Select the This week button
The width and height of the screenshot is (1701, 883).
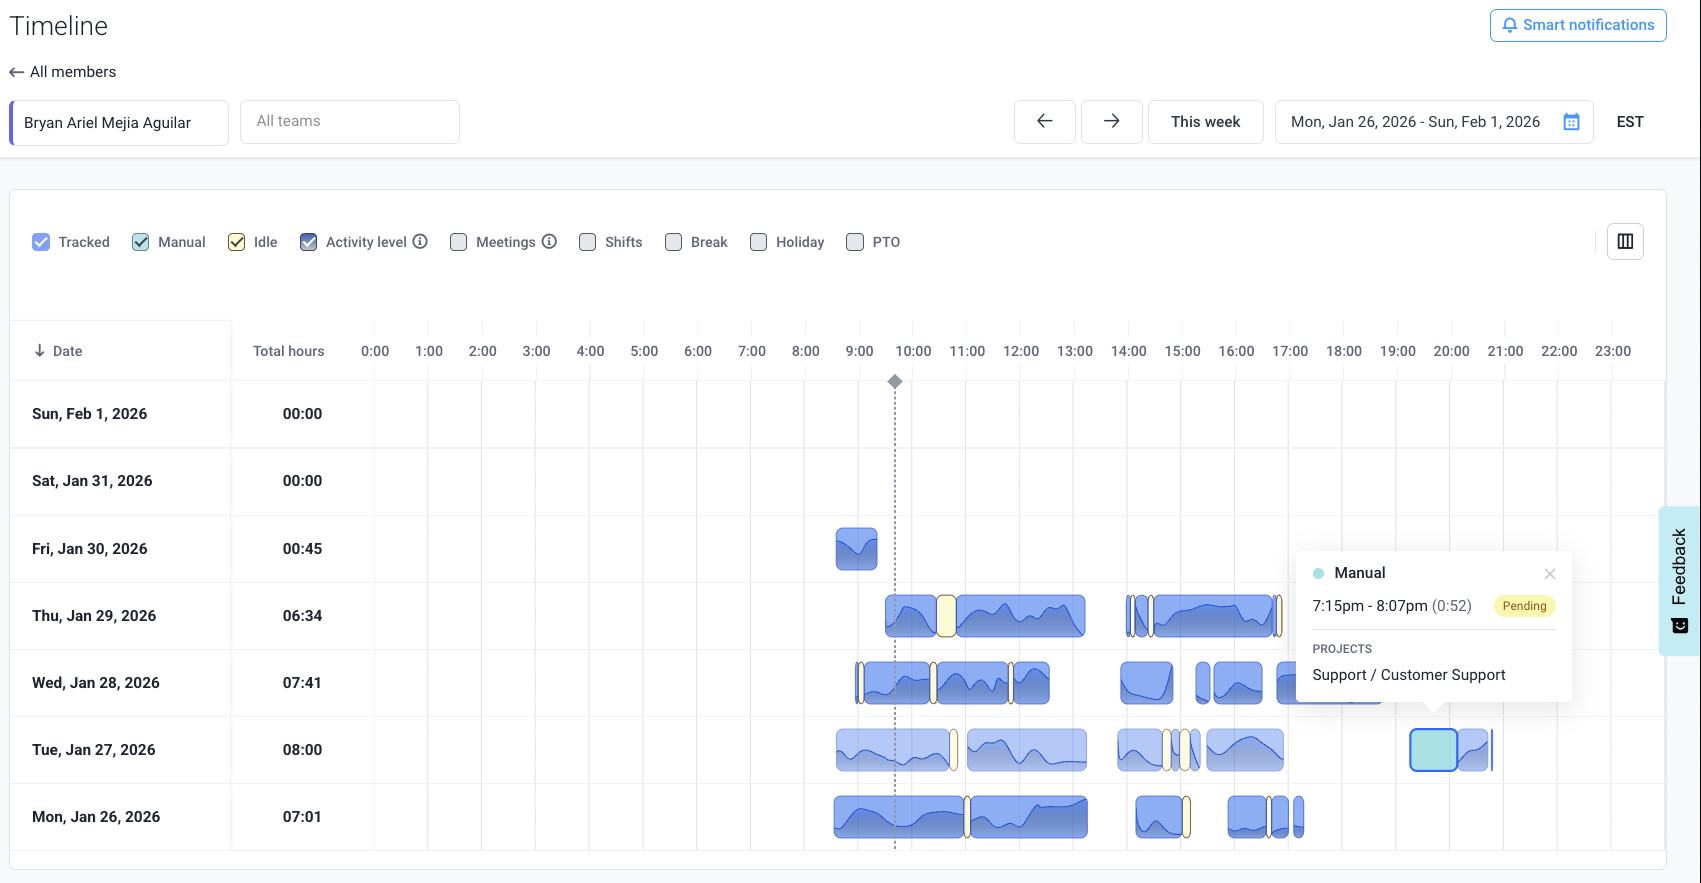click(x=1205, y=122)
